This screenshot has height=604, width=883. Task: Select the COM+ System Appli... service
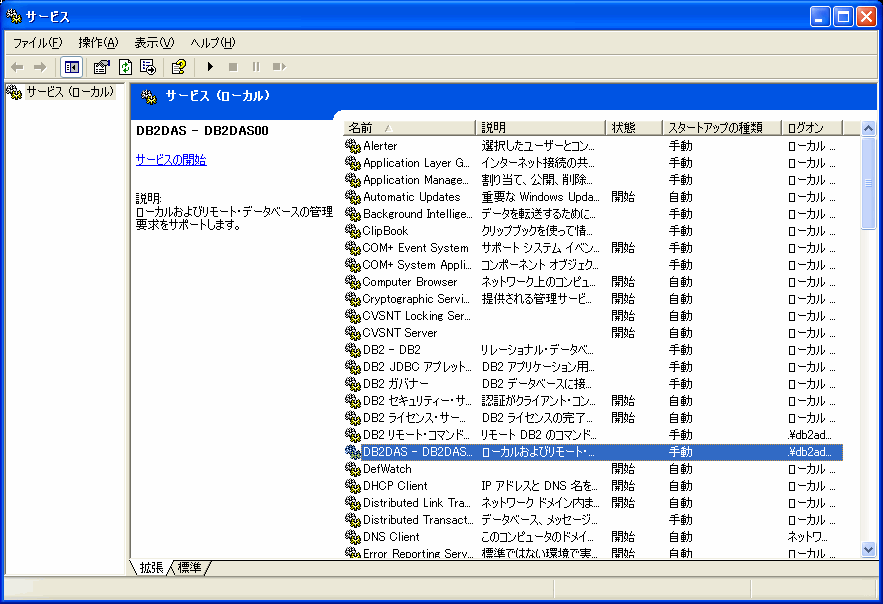coord(593,265)
